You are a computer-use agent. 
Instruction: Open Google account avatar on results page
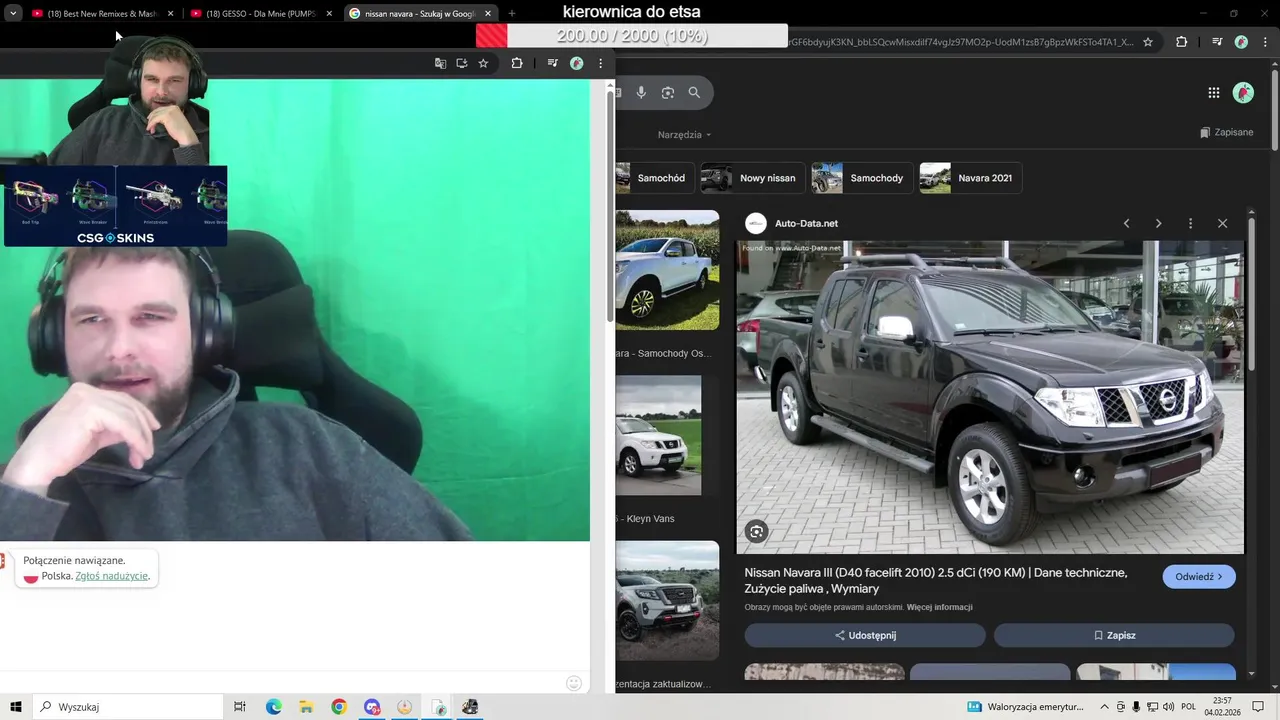pyautogui.click(x=1243, y=93)
